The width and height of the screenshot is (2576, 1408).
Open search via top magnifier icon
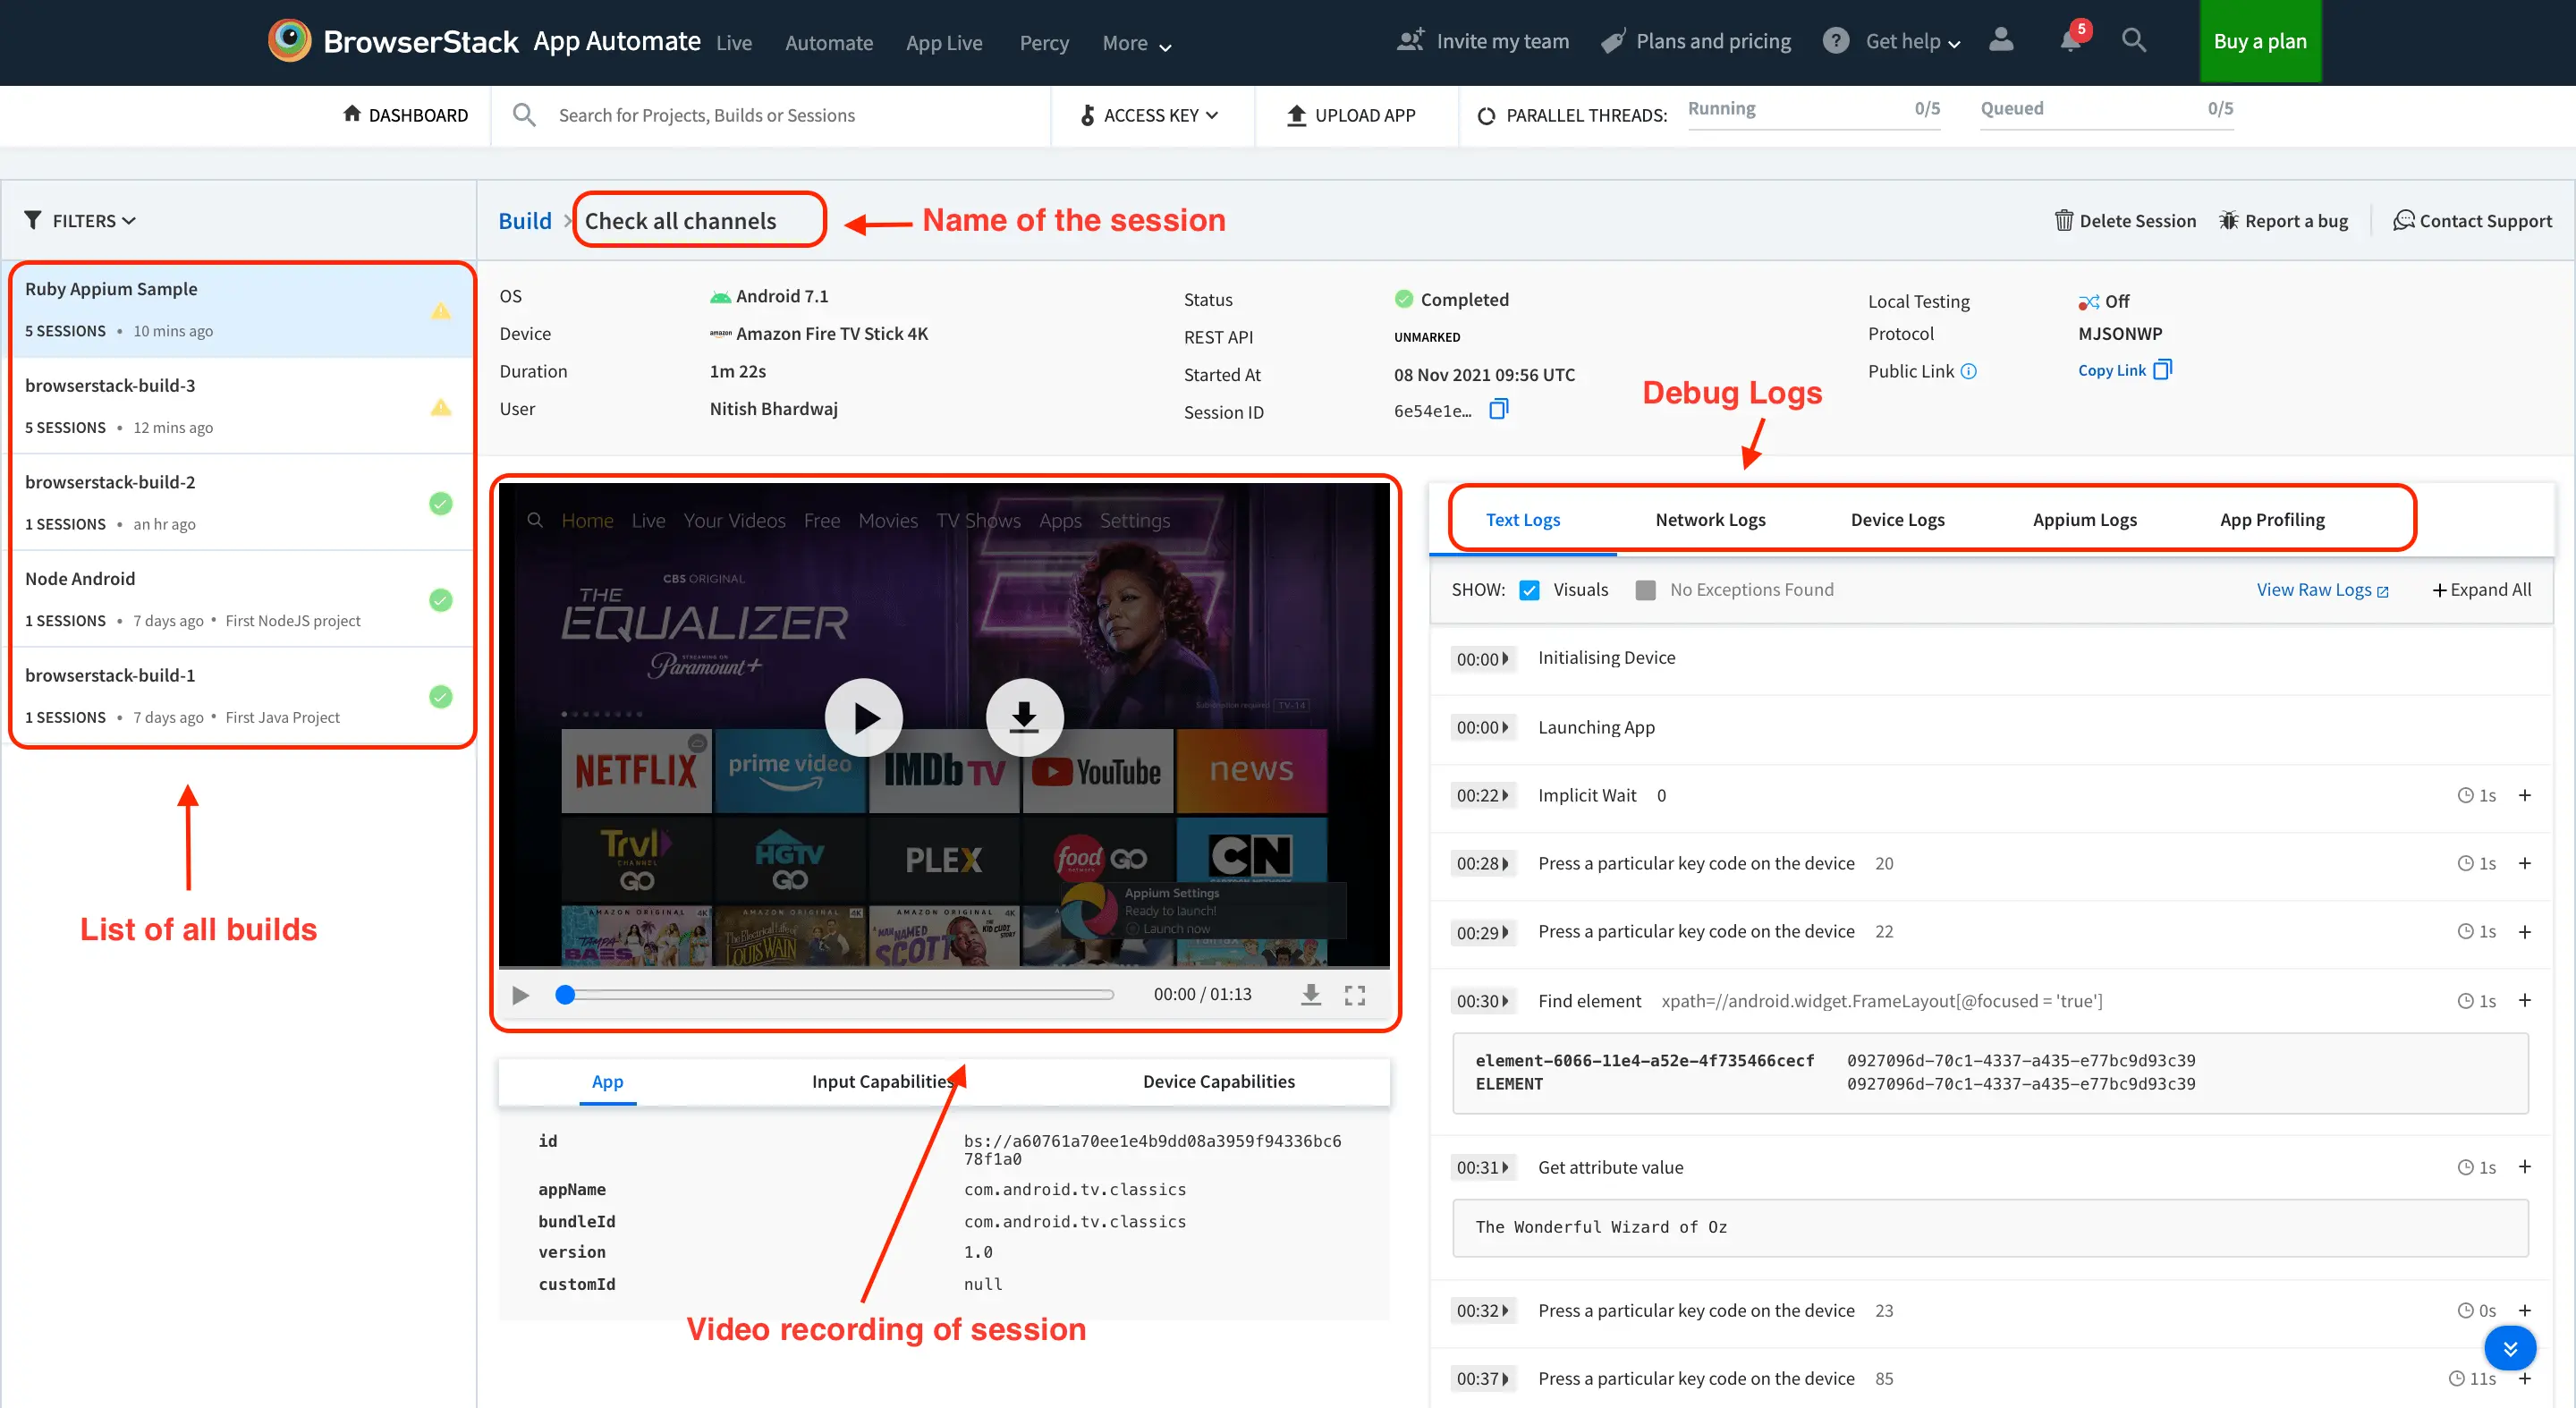[x=2133, y=41]
